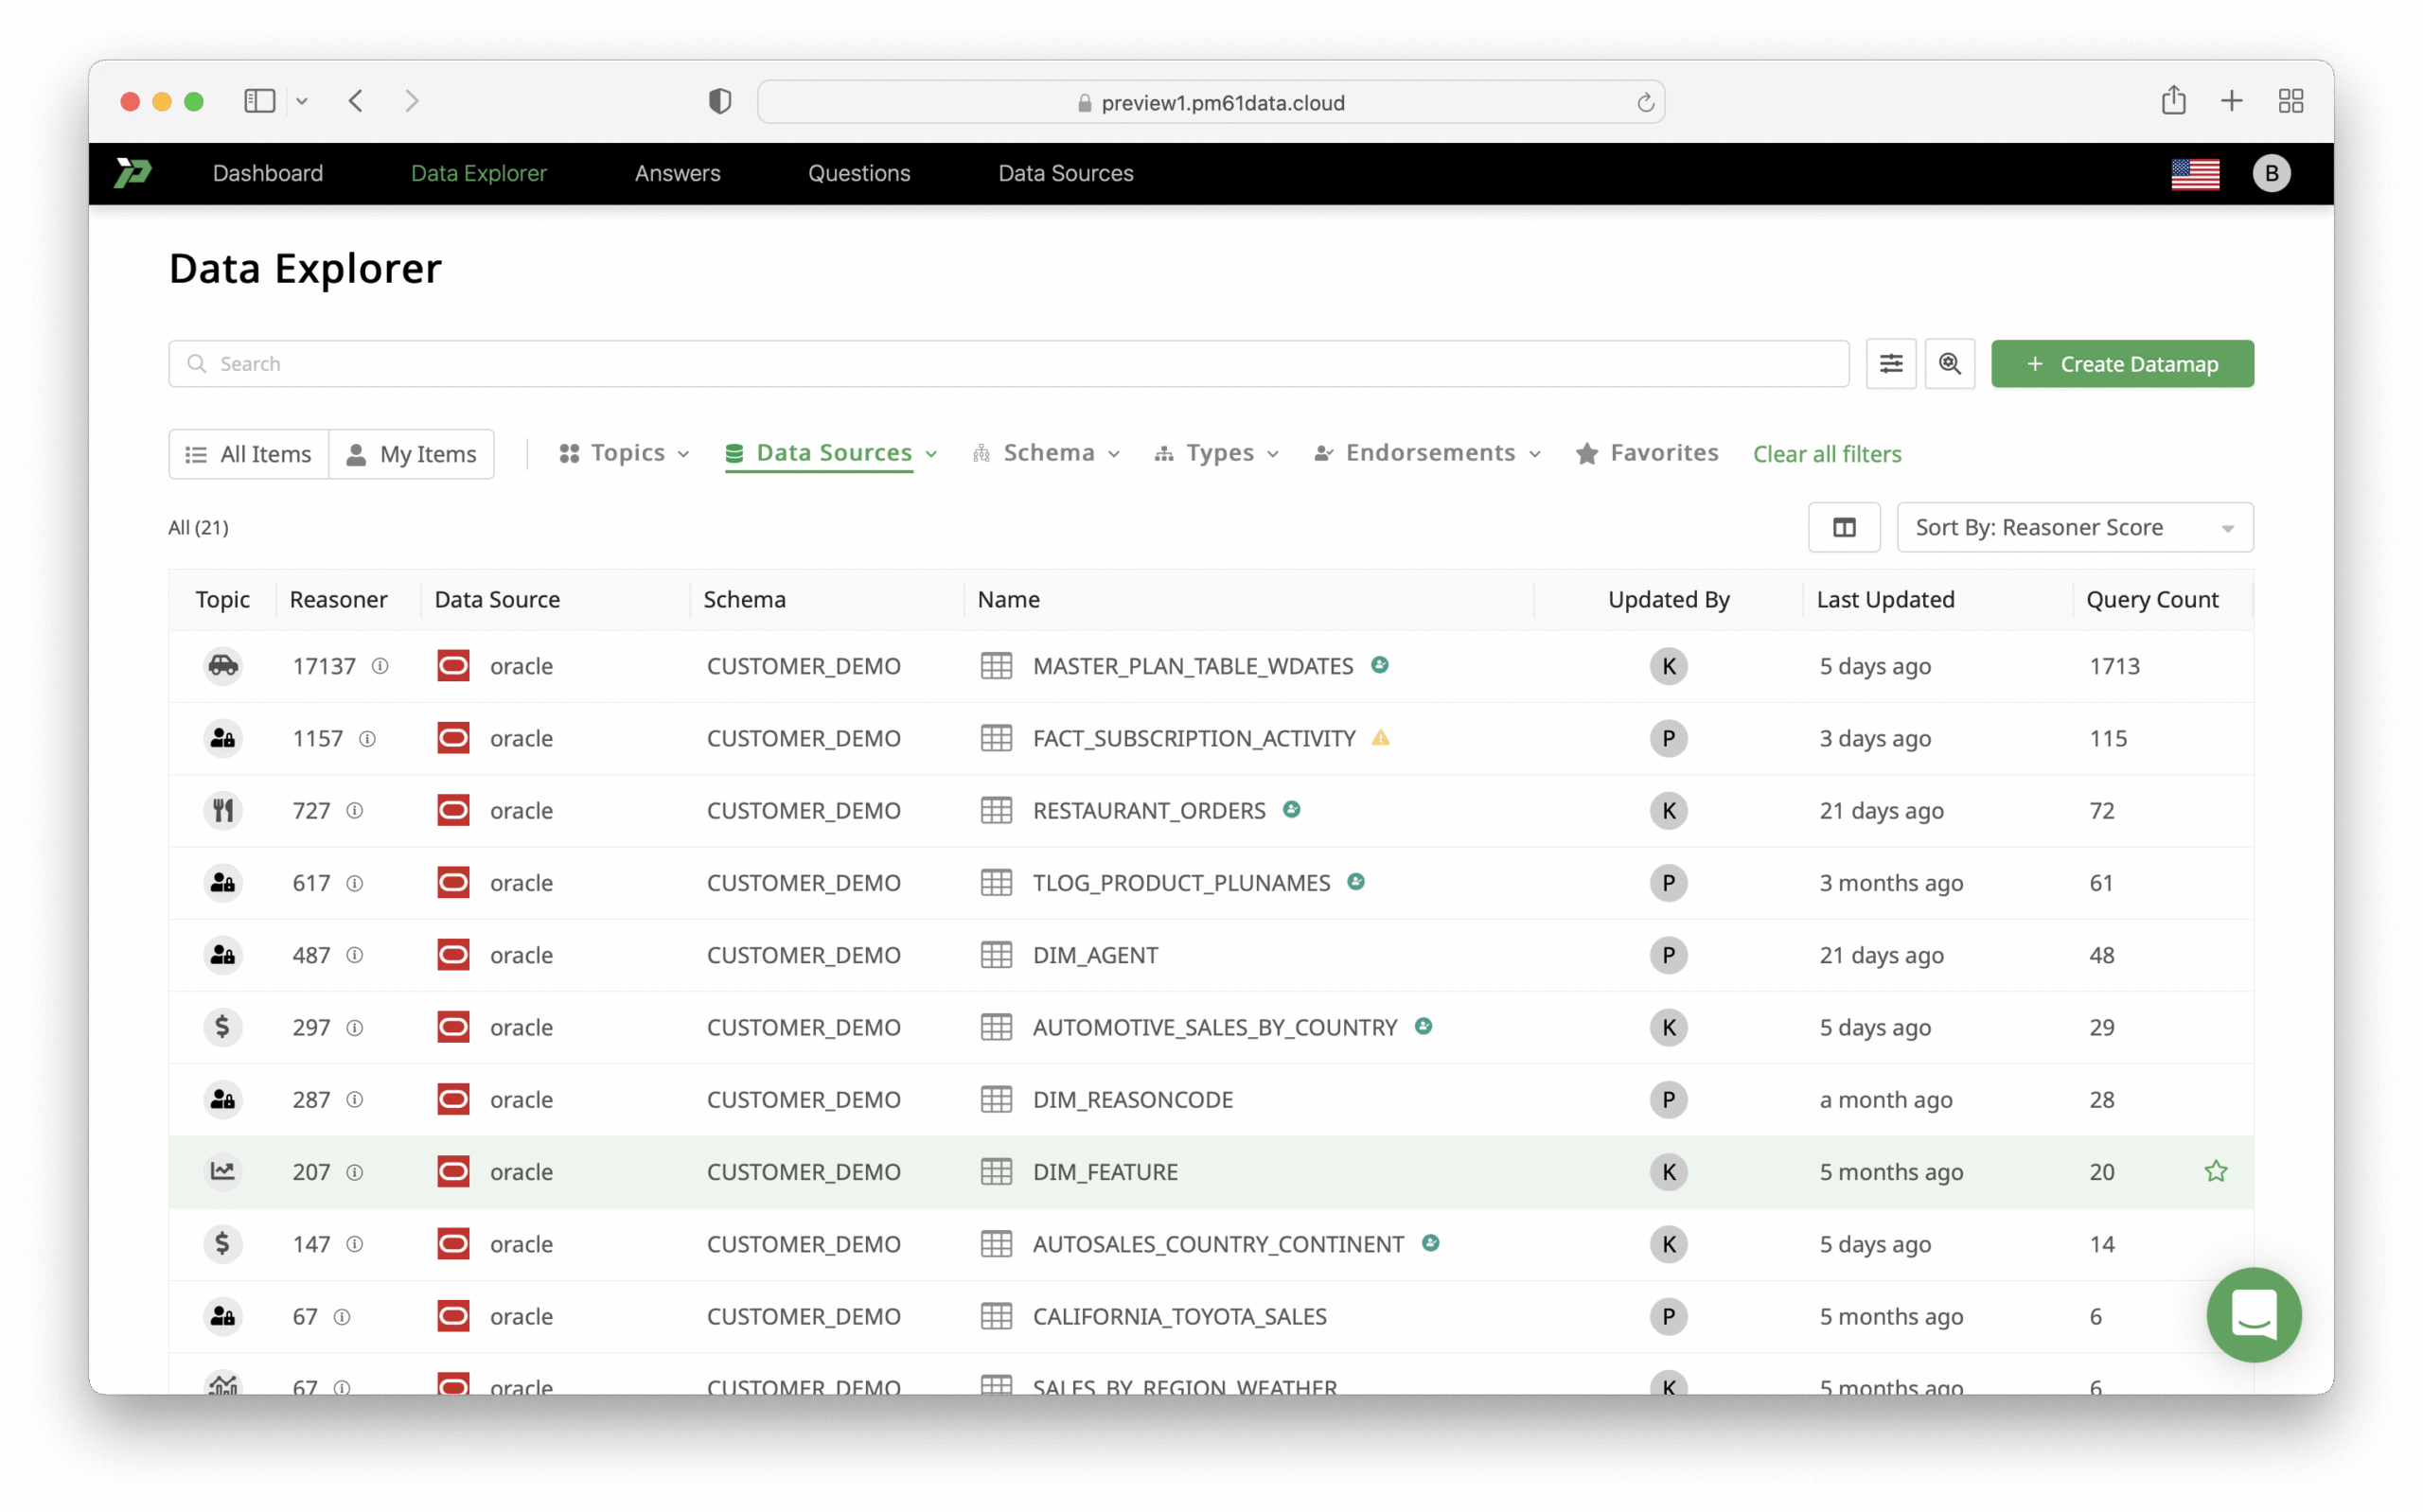Click chart topic icon for DIM_FEATURE
This screenshot has height=1512, width=2423.
[x=223, y=1171]
